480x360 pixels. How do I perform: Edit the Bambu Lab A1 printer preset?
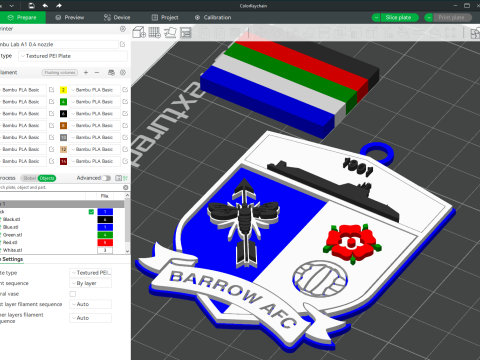tap(123, 44)
